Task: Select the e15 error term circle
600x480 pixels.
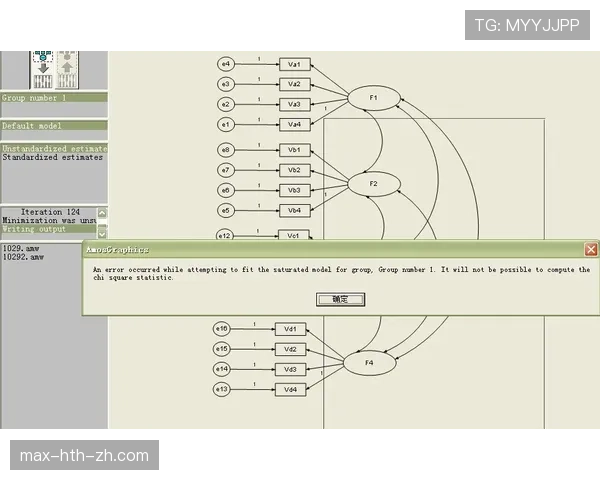Action: point(222,349)
